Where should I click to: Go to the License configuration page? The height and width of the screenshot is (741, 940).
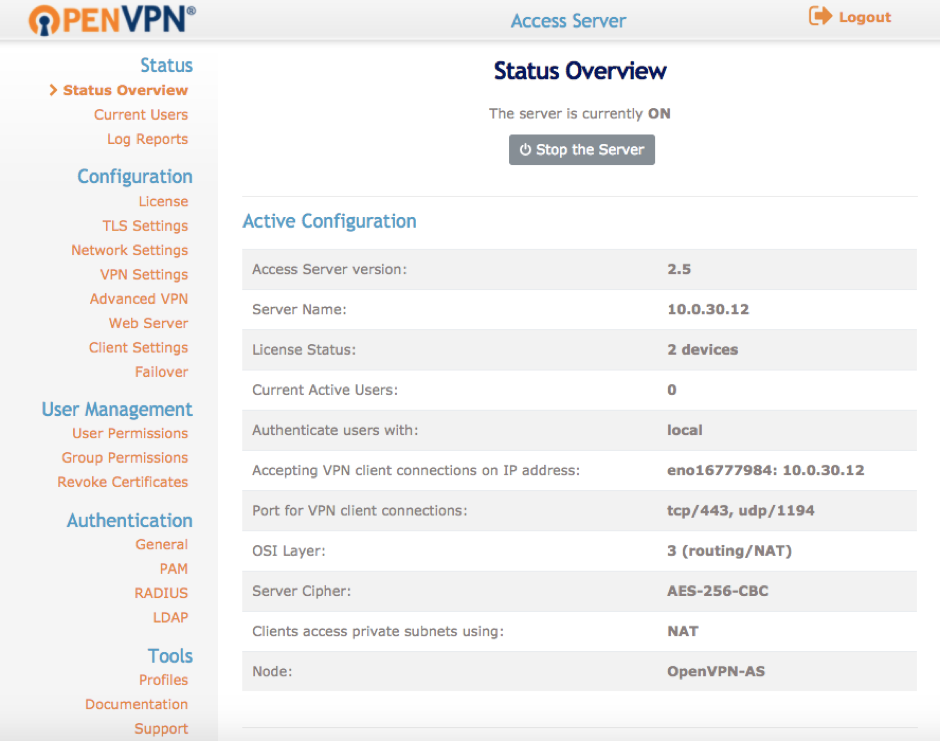click(x=163, y=201)
